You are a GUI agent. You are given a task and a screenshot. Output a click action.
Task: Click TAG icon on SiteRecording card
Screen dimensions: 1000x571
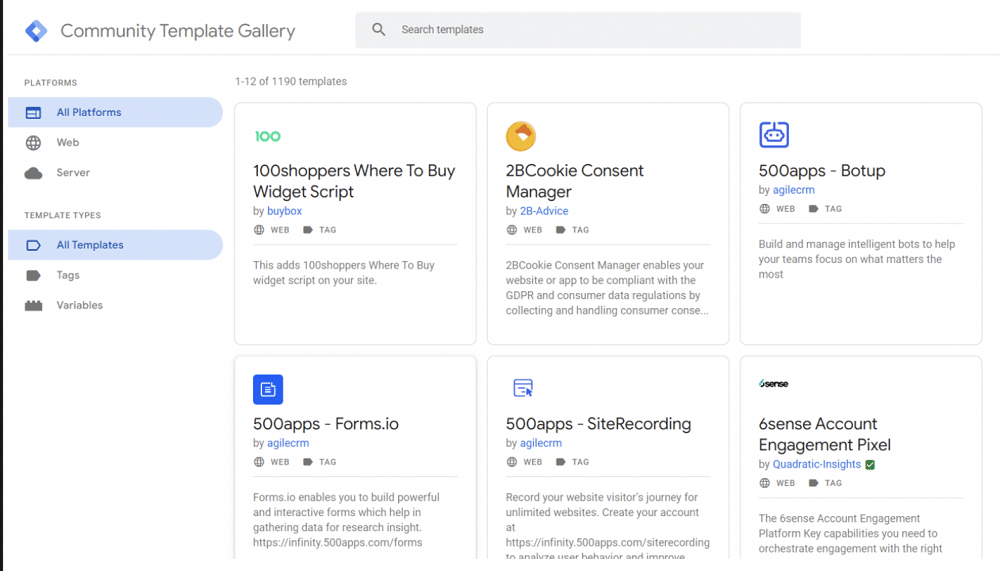[x=561, y=462]
